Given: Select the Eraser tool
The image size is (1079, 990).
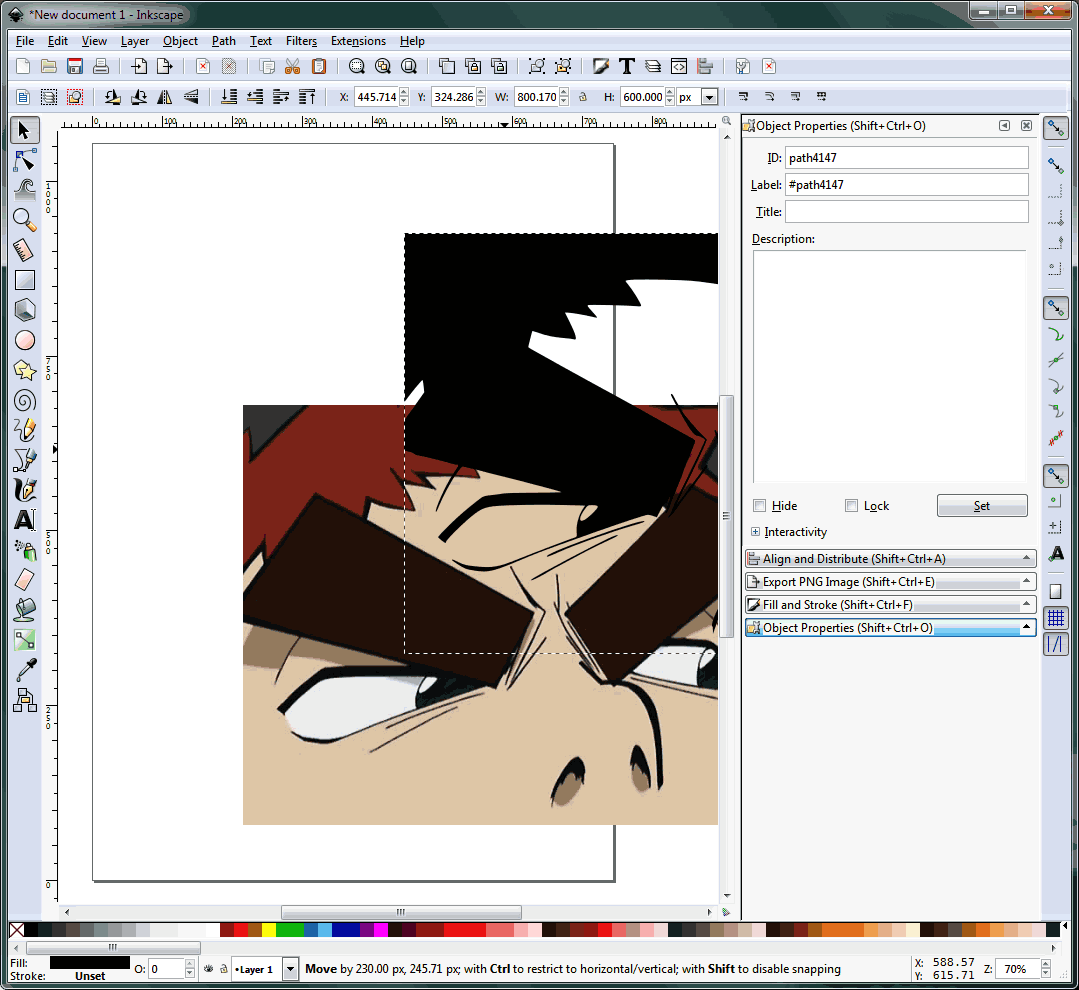Looking at the screenshot, I should (24, 580).
